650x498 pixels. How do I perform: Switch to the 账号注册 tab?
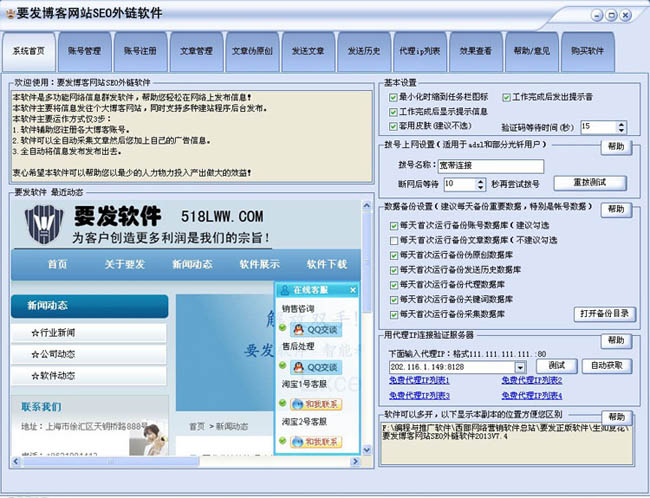coord(141,51)
